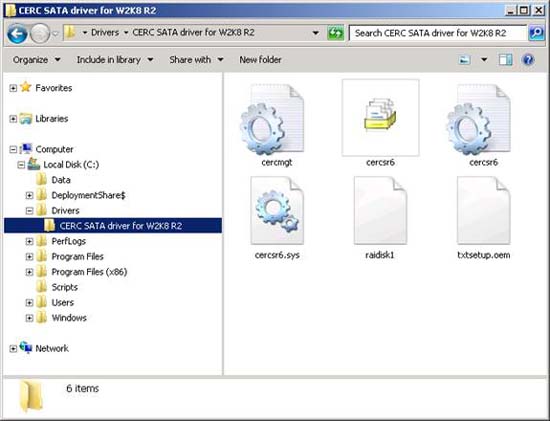Open the address bar history dropdown
550x421 pixels.
pos(316,33)
